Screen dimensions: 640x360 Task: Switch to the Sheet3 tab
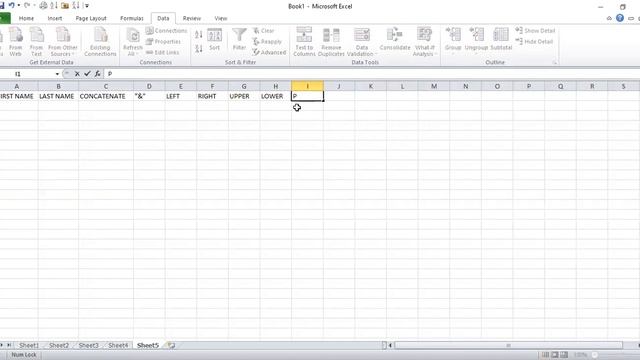point(89,345)
